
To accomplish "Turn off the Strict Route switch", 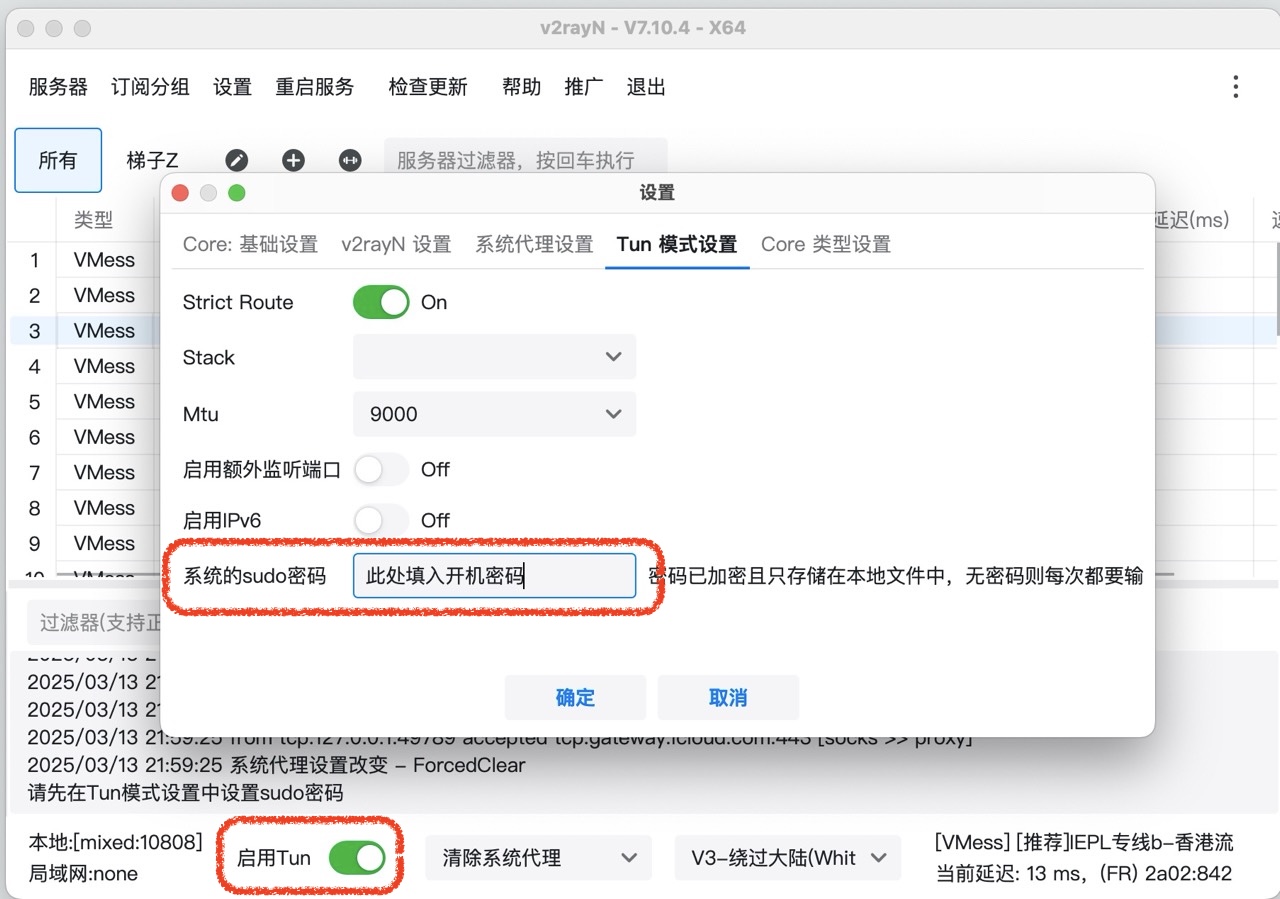I will (381, 302).
